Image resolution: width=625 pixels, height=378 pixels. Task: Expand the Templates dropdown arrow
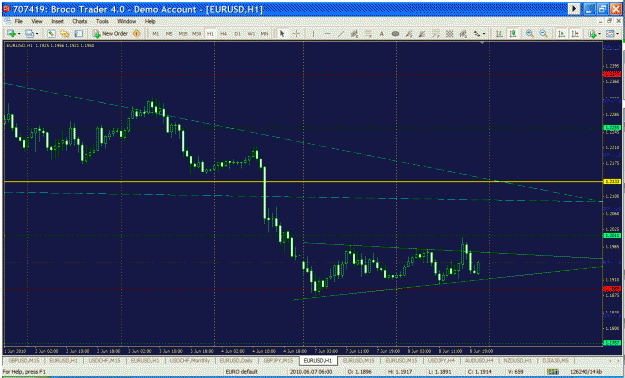pyautogui.click(x=617, y=34)
